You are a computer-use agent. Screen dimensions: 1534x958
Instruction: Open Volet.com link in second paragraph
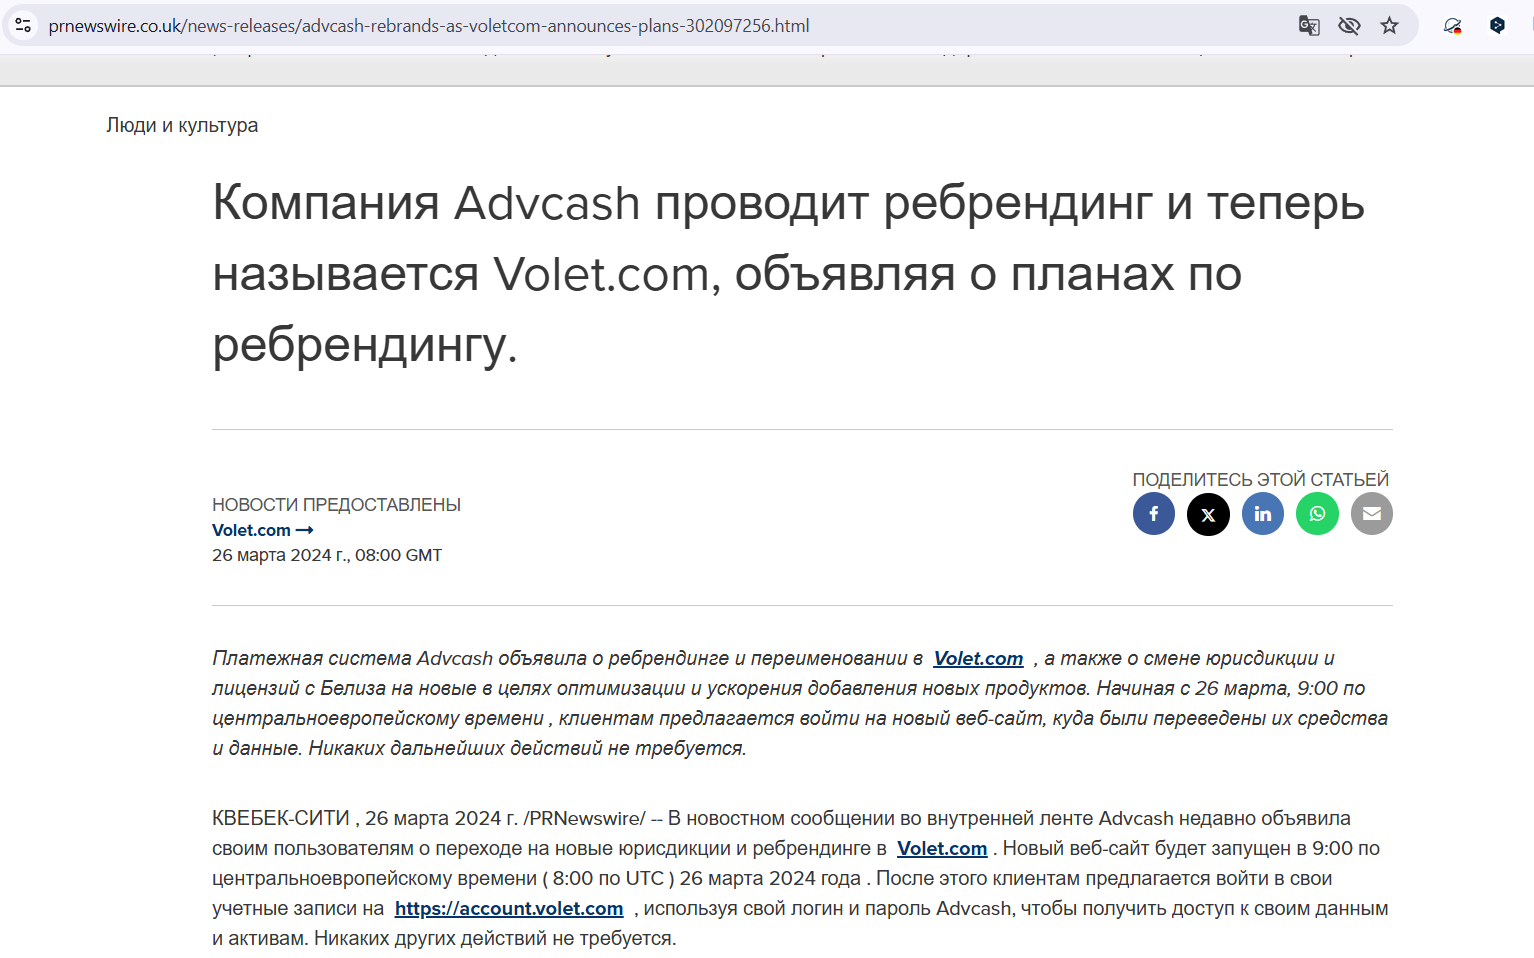point(942,848)
